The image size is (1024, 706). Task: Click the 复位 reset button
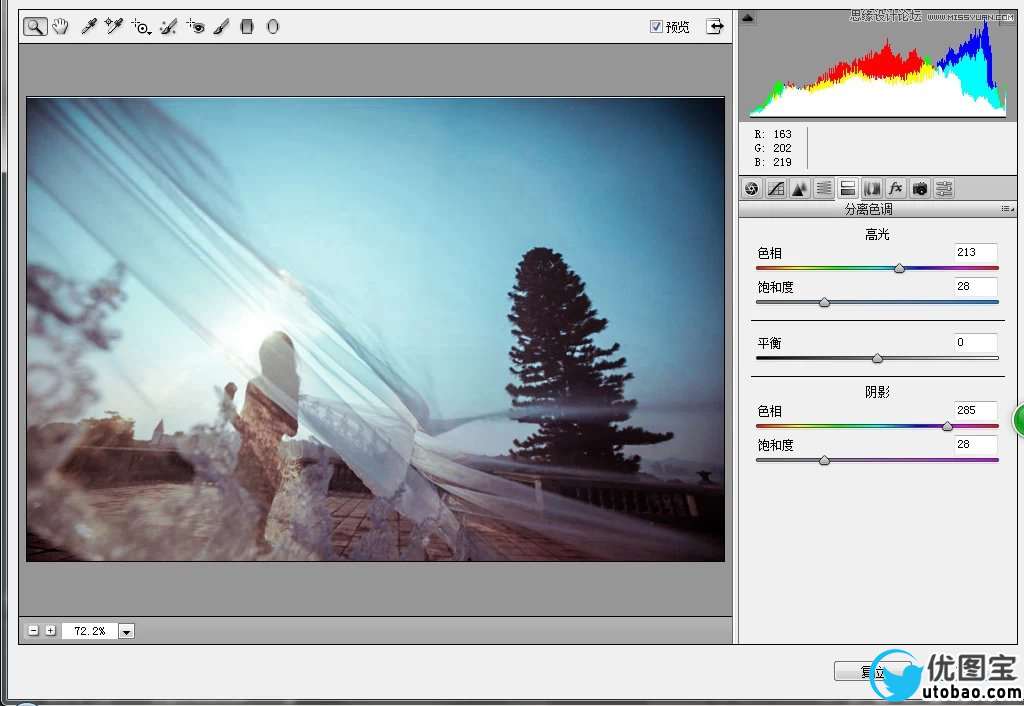click(872, 671)
